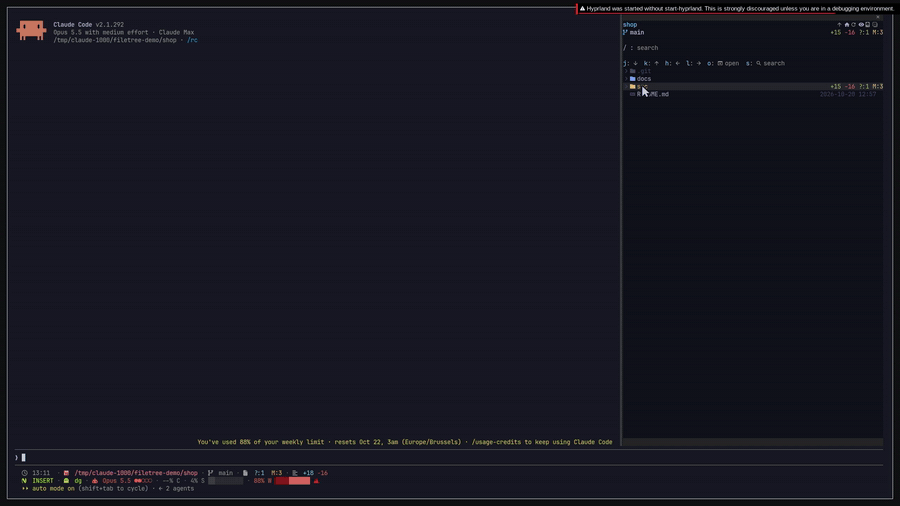Click the main branch label in file tree
The height and width of the screenshot is (506, 900).
click(637, 33)
